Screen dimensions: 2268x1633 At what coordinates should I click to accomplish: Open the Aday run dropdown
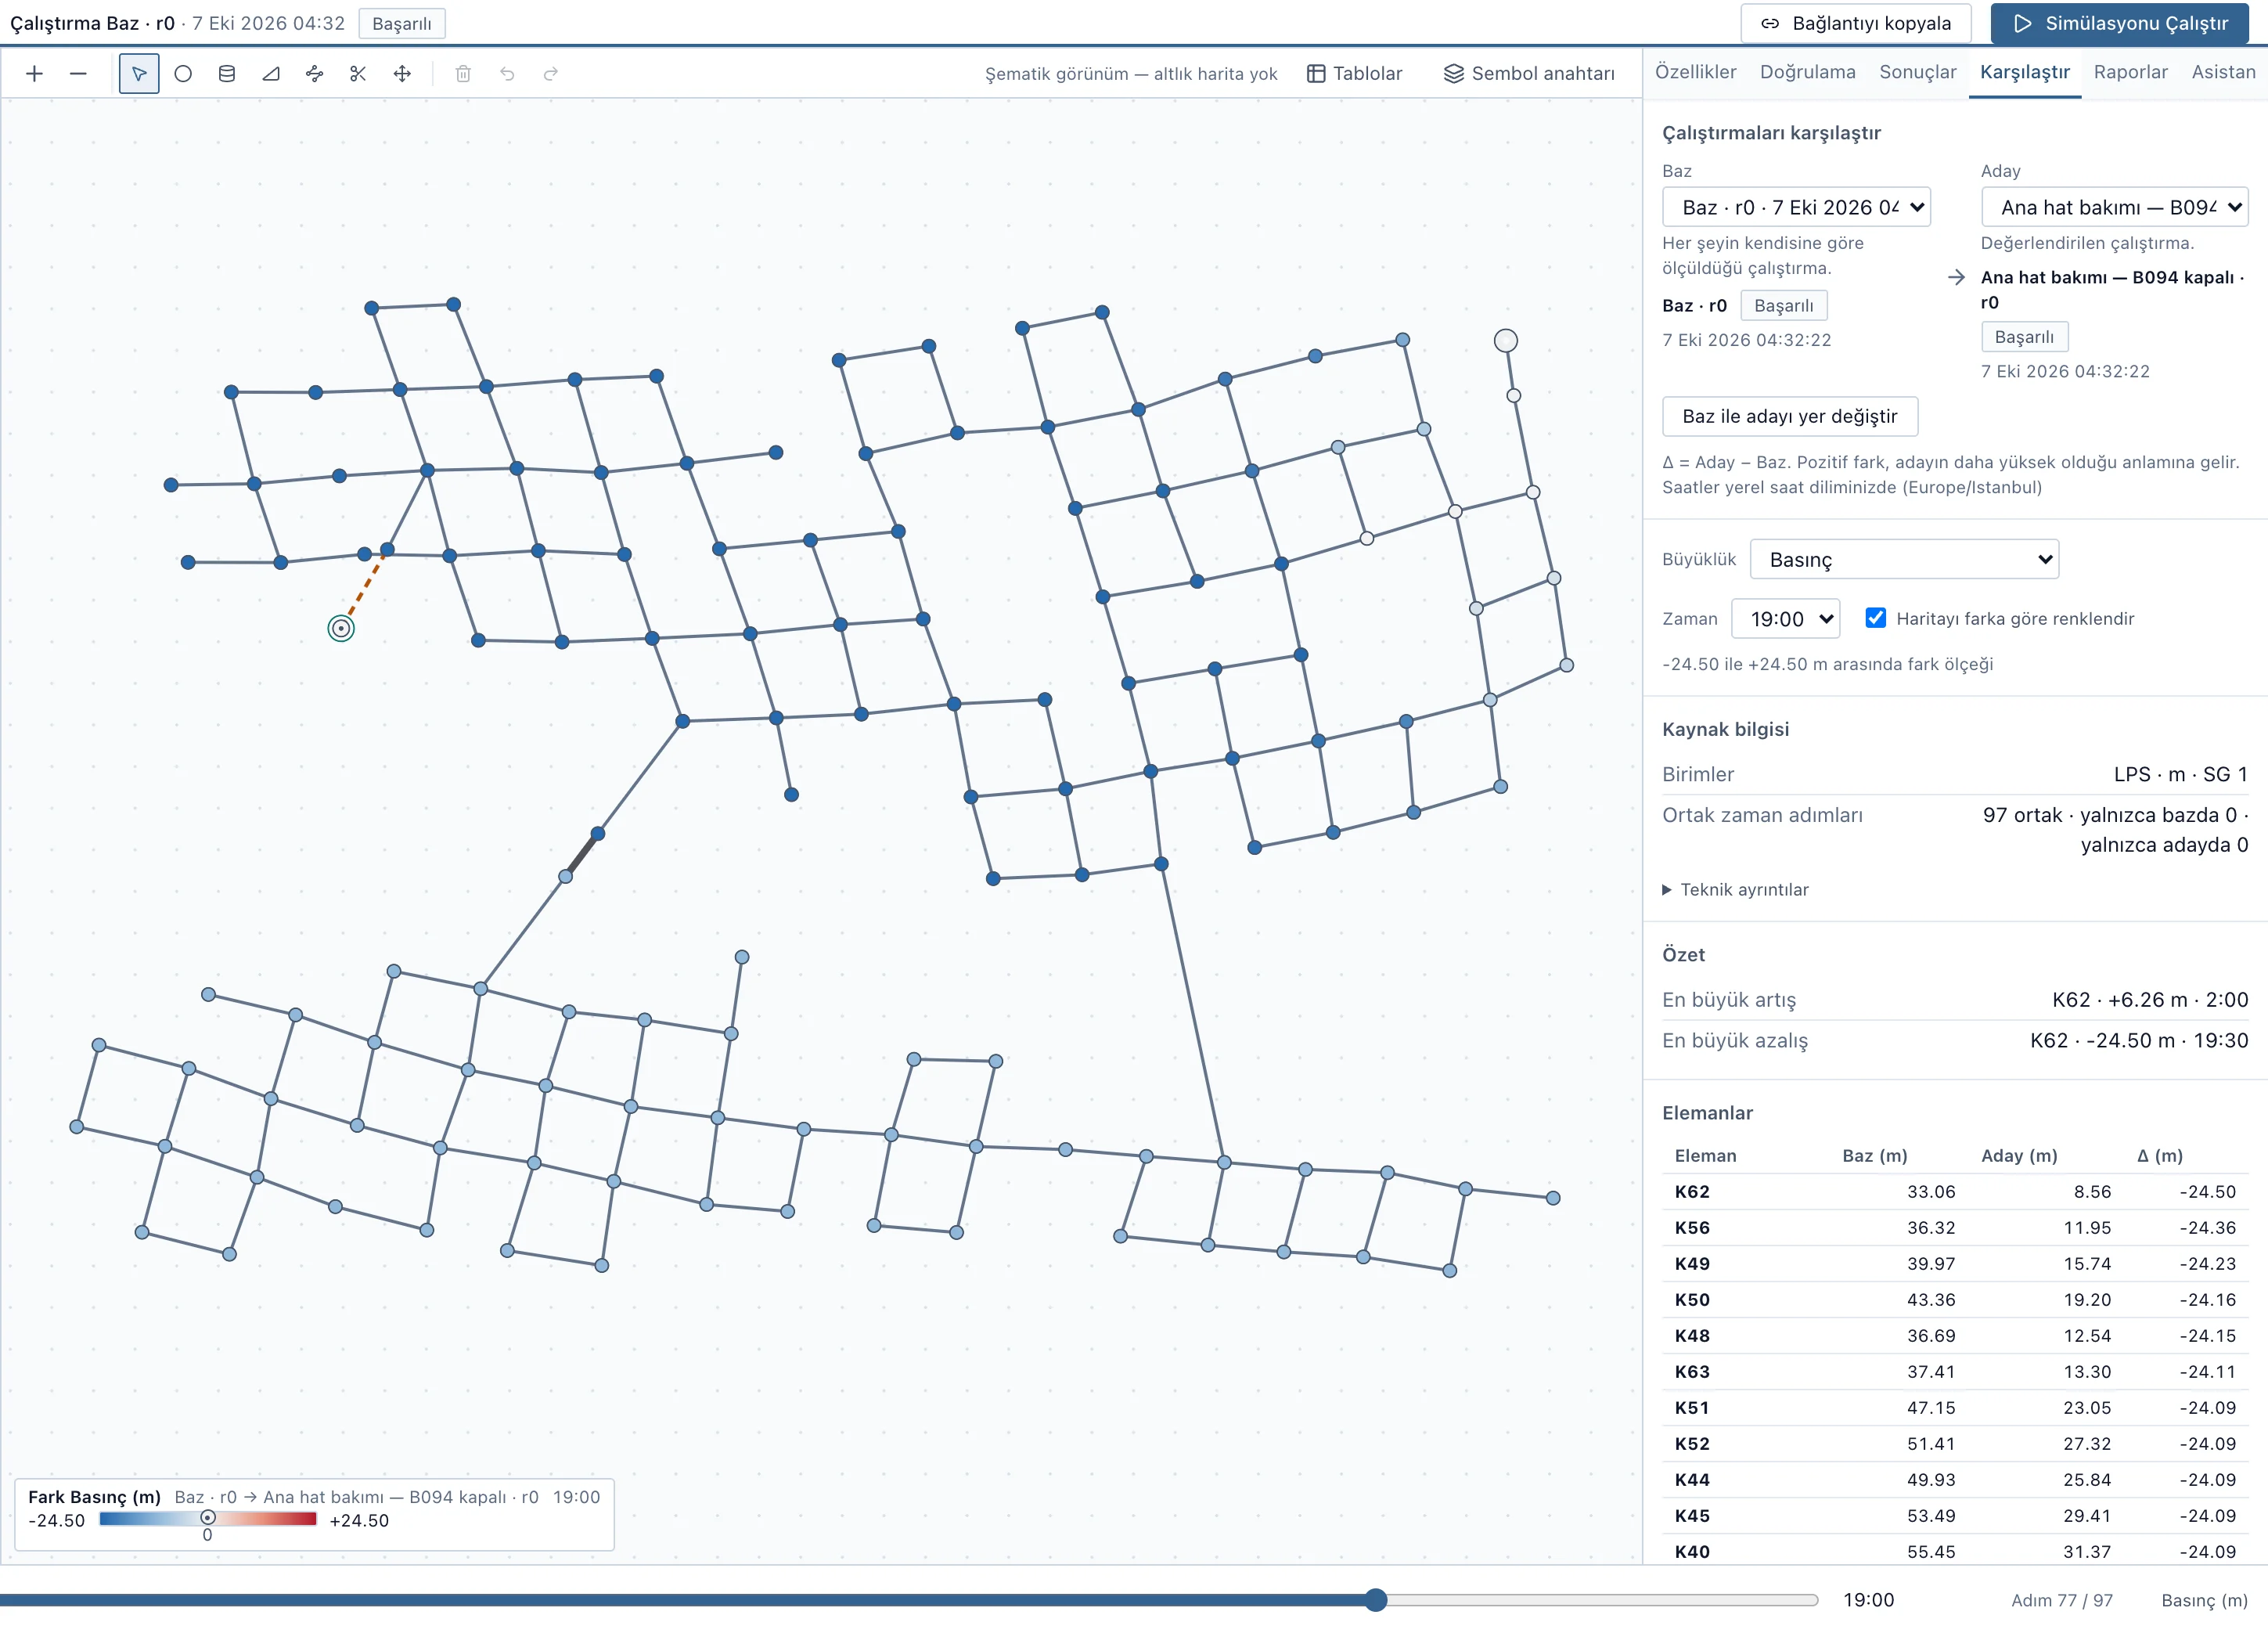pyautogui.click(x=2113, y=207)
